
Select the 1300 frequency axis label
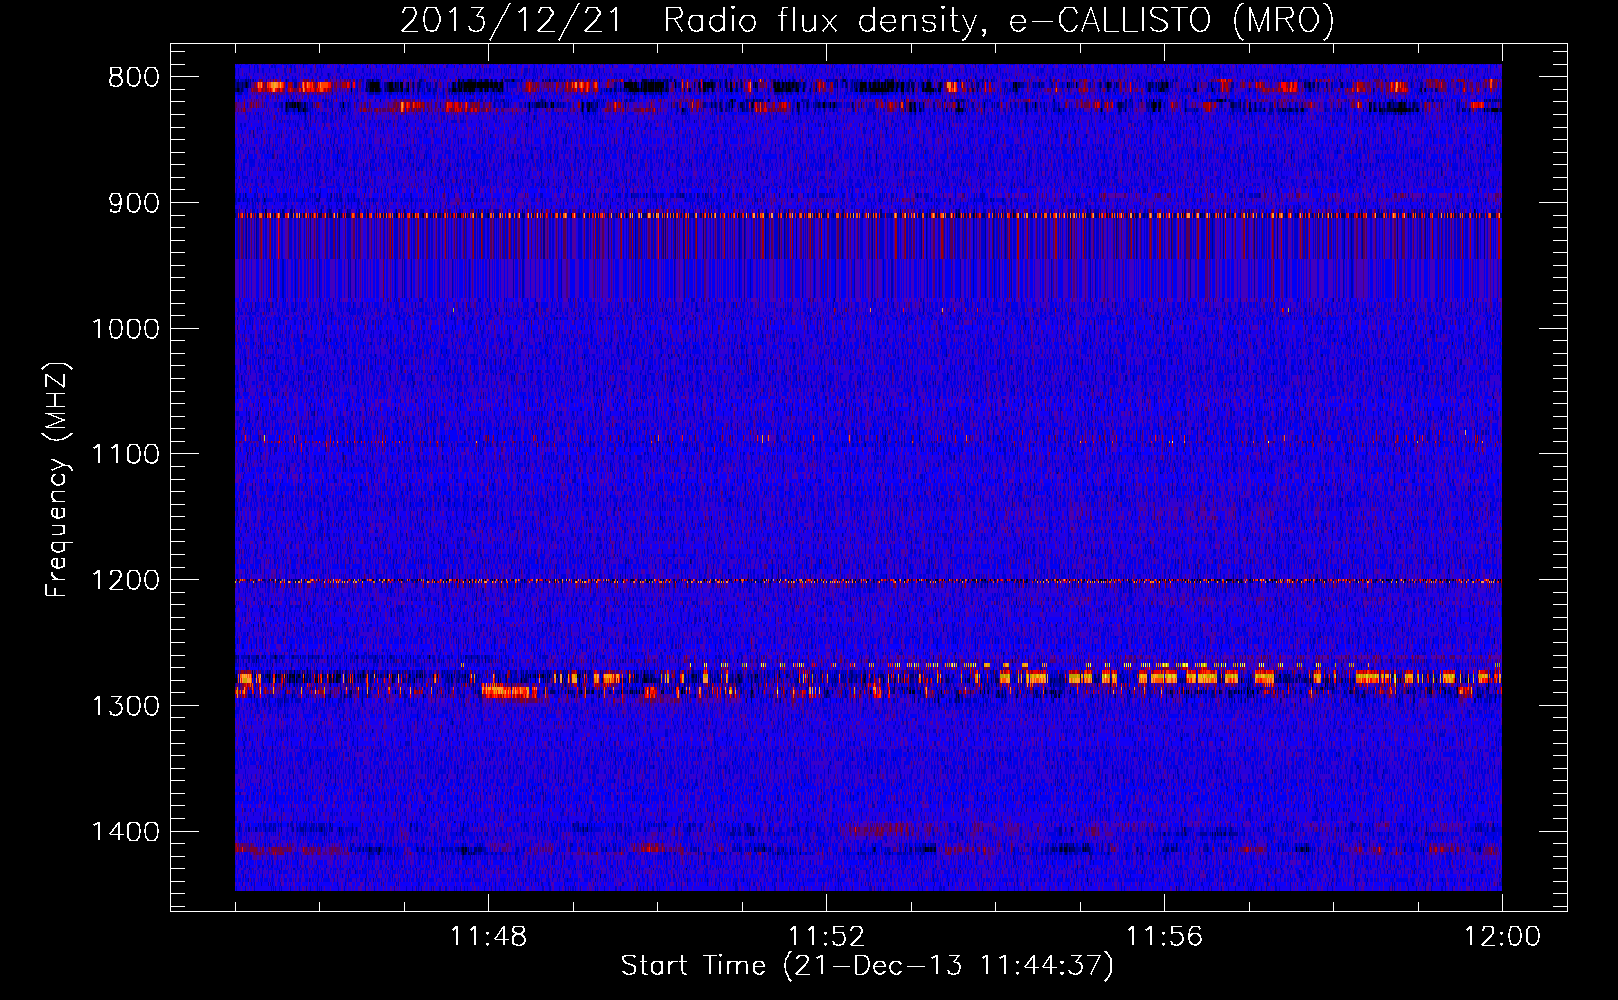tap(126, 706)
